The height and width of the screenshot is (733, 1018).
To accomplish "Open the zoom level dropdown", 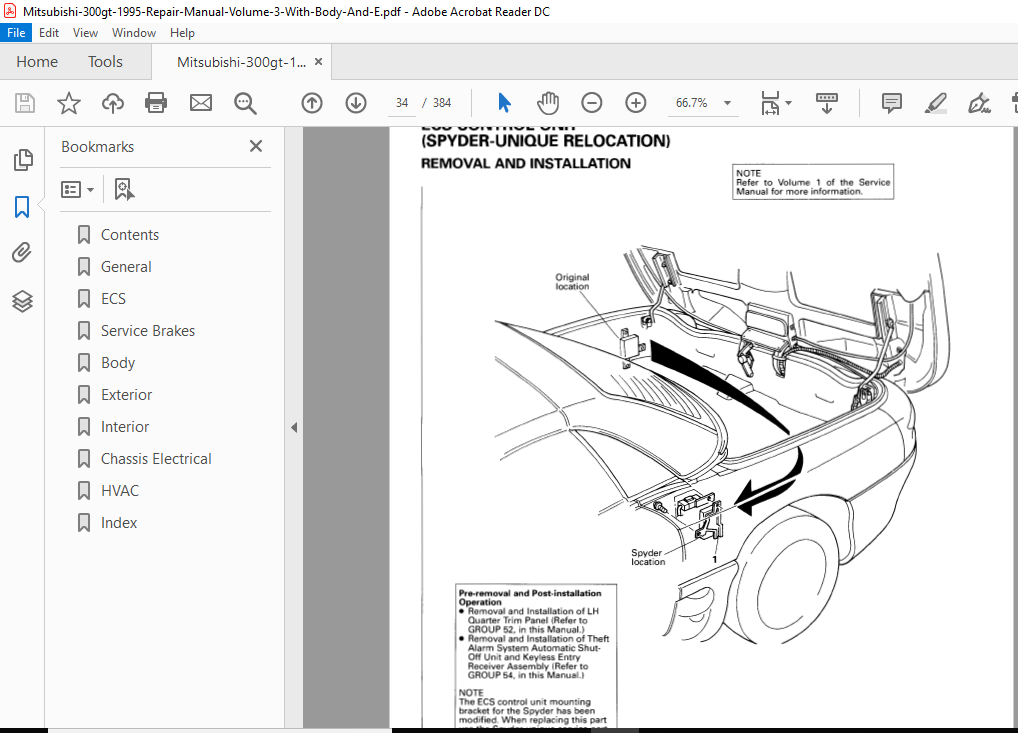I will point(727,103).
